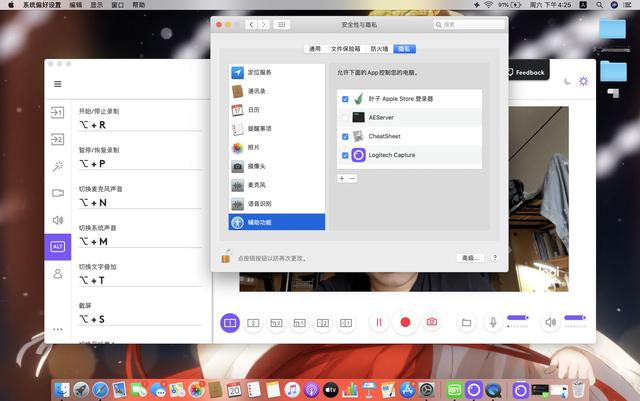Image resolution: width=640 pixels, height=401 pixels.
Task: Go back in System Preferences
Action: [x=251, y=25]
